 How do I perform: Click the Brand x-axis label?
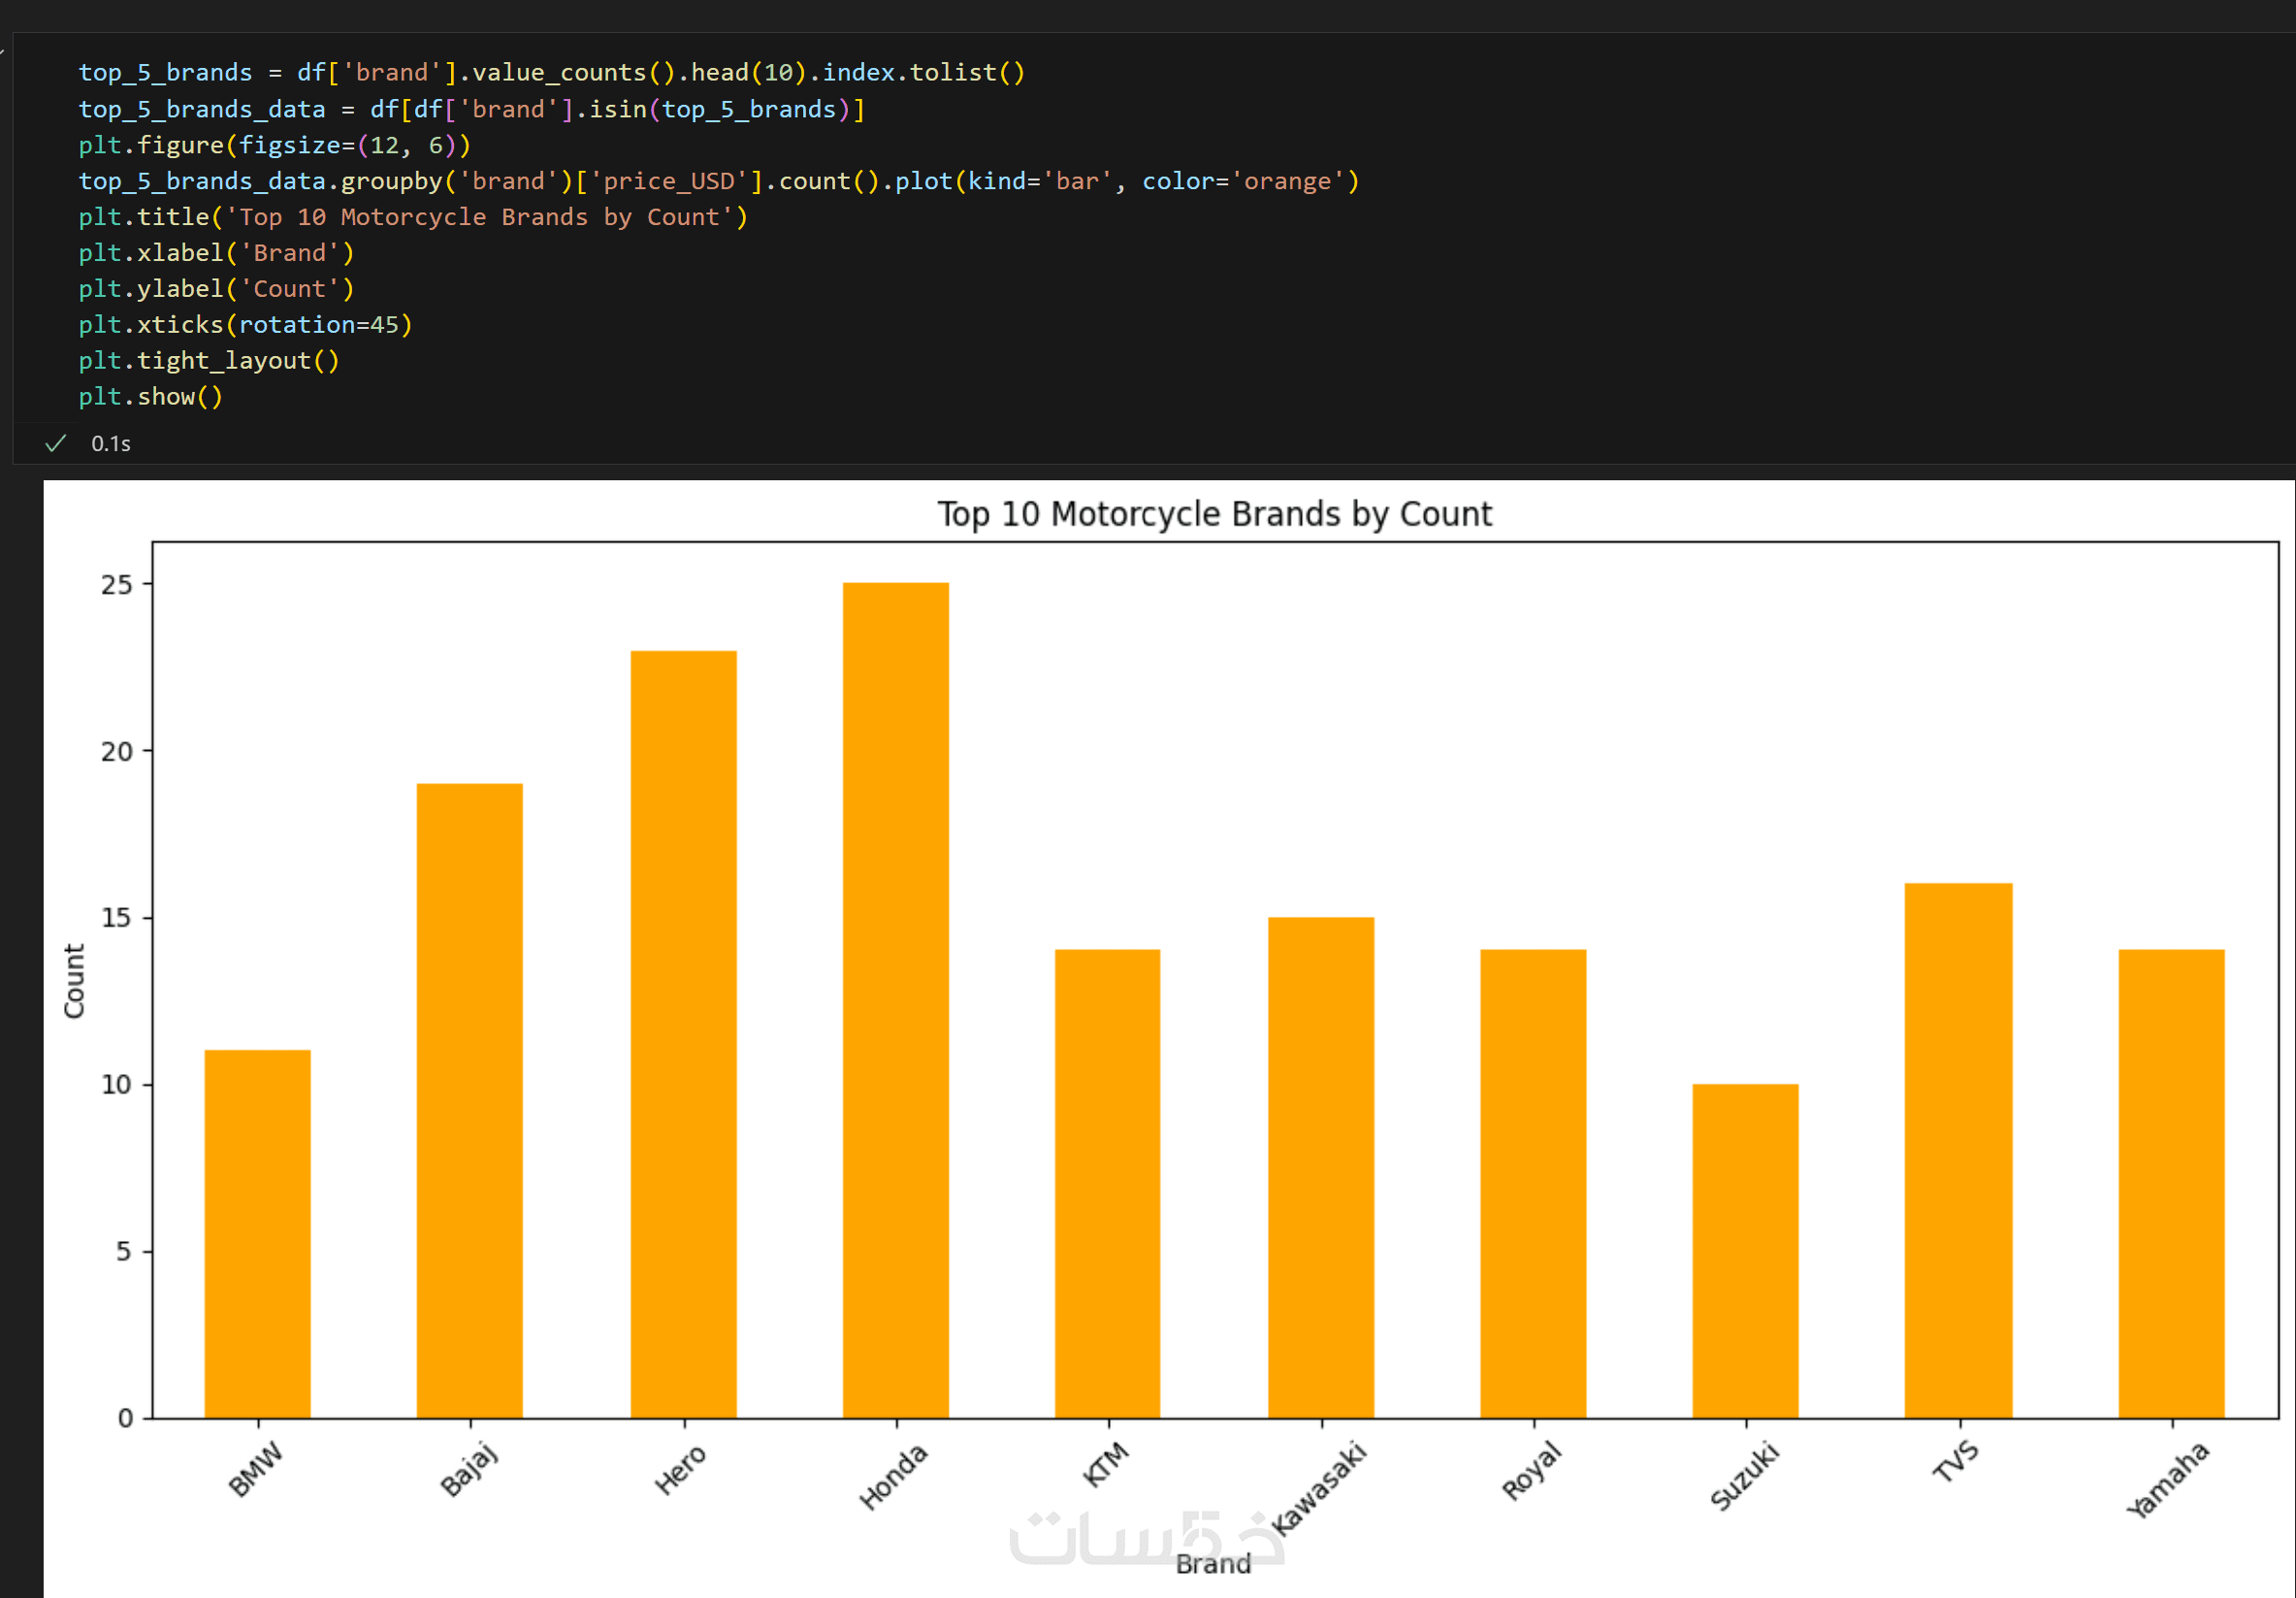(x=1213, y=1564)
